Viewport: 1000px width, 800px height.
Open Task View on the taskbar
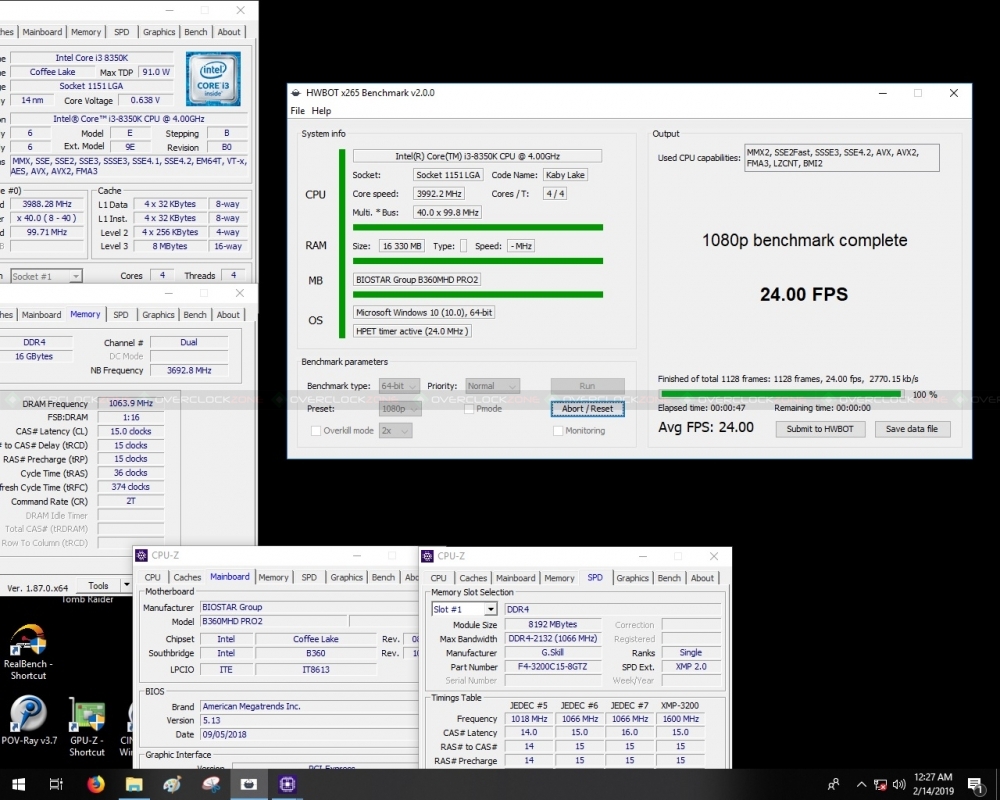coord(56,784)
